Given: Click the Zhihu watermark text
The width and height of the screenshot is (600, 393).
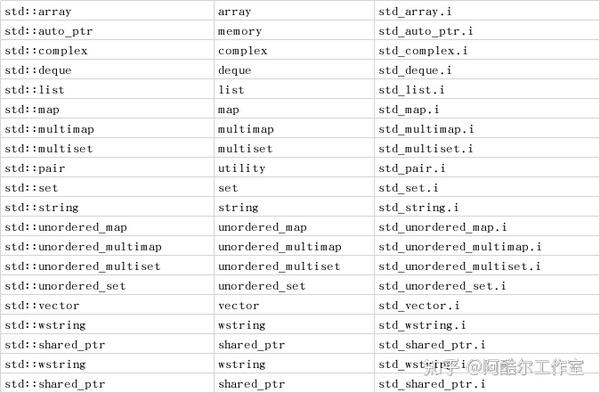Looking at the screenshot, I should point(505,367).
